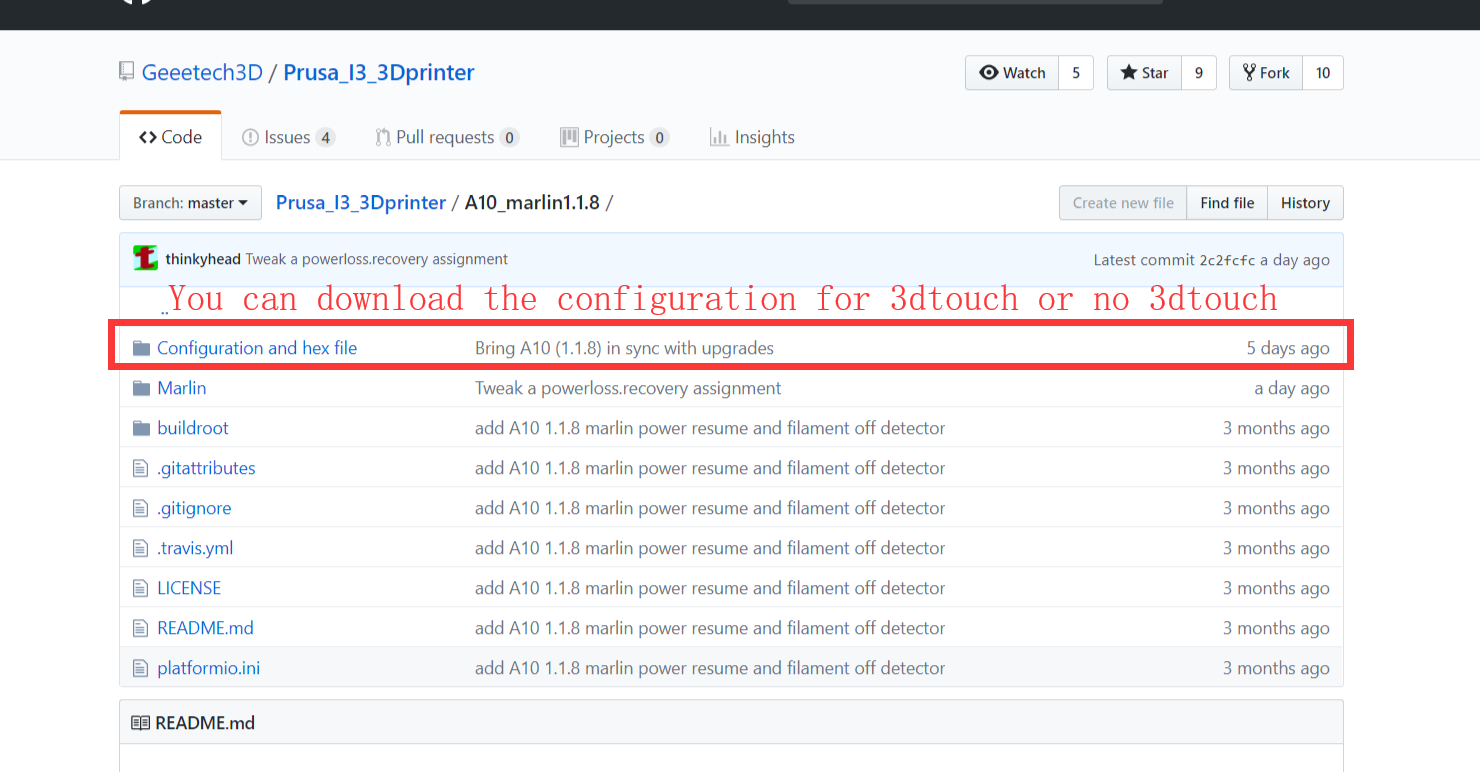Click the thinkyhead avatar icon
This screenshot has width=1480, height=772.
click(145, 259)
